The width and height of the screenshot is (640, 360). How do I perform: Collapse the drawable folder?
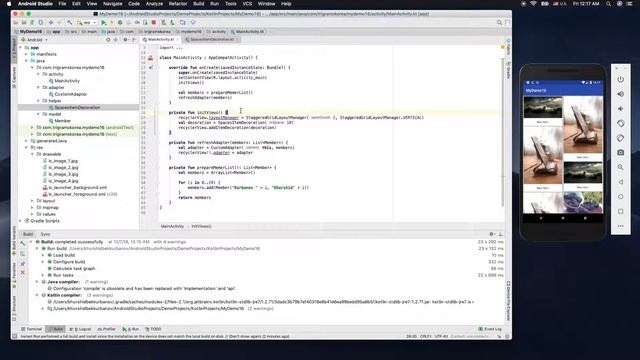tap(32, 154)
